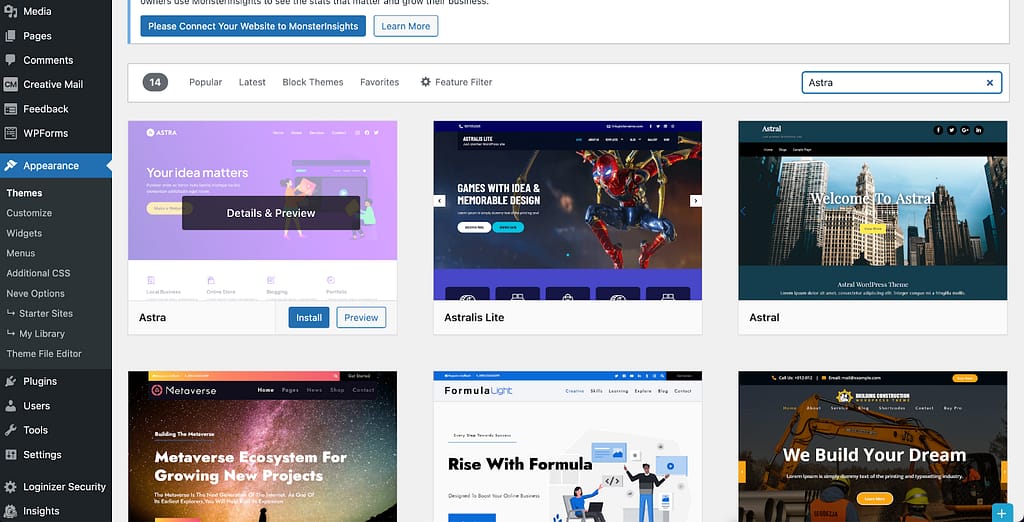Click the blue plus icon at bottom right
Viewport: 1024px width, 522px height.
click(1002, 513)
